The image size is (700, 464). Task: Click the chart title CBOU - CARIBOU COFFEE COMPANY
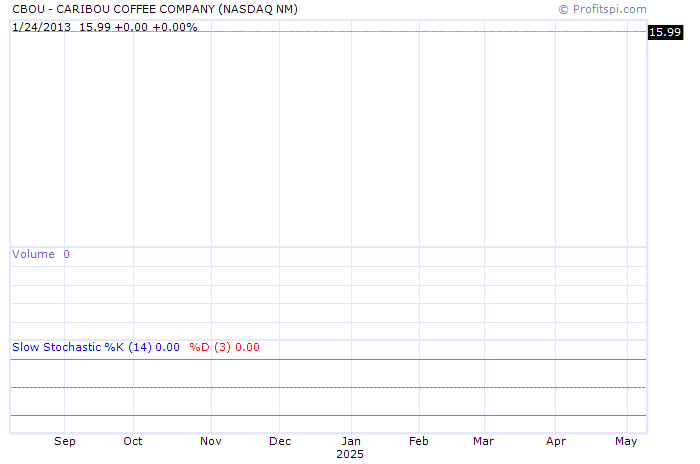(155, 9)
